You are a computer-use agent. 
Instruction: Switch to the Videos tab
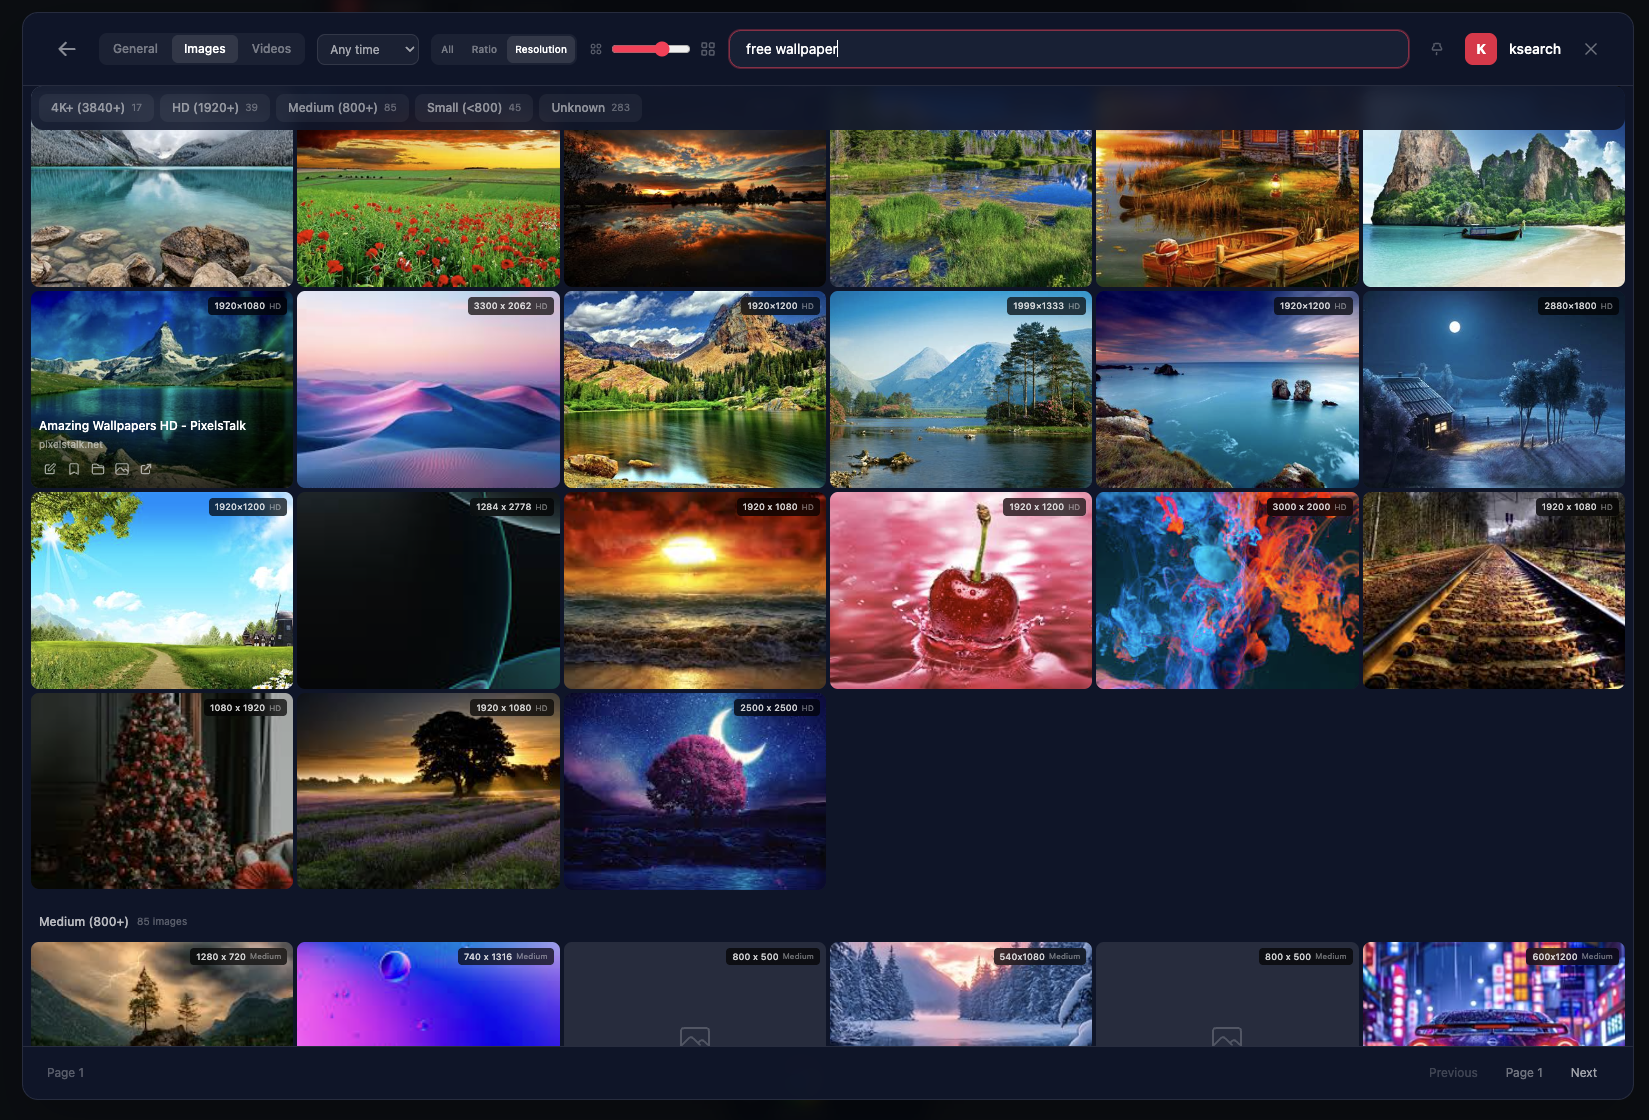(x=270, y=48)
